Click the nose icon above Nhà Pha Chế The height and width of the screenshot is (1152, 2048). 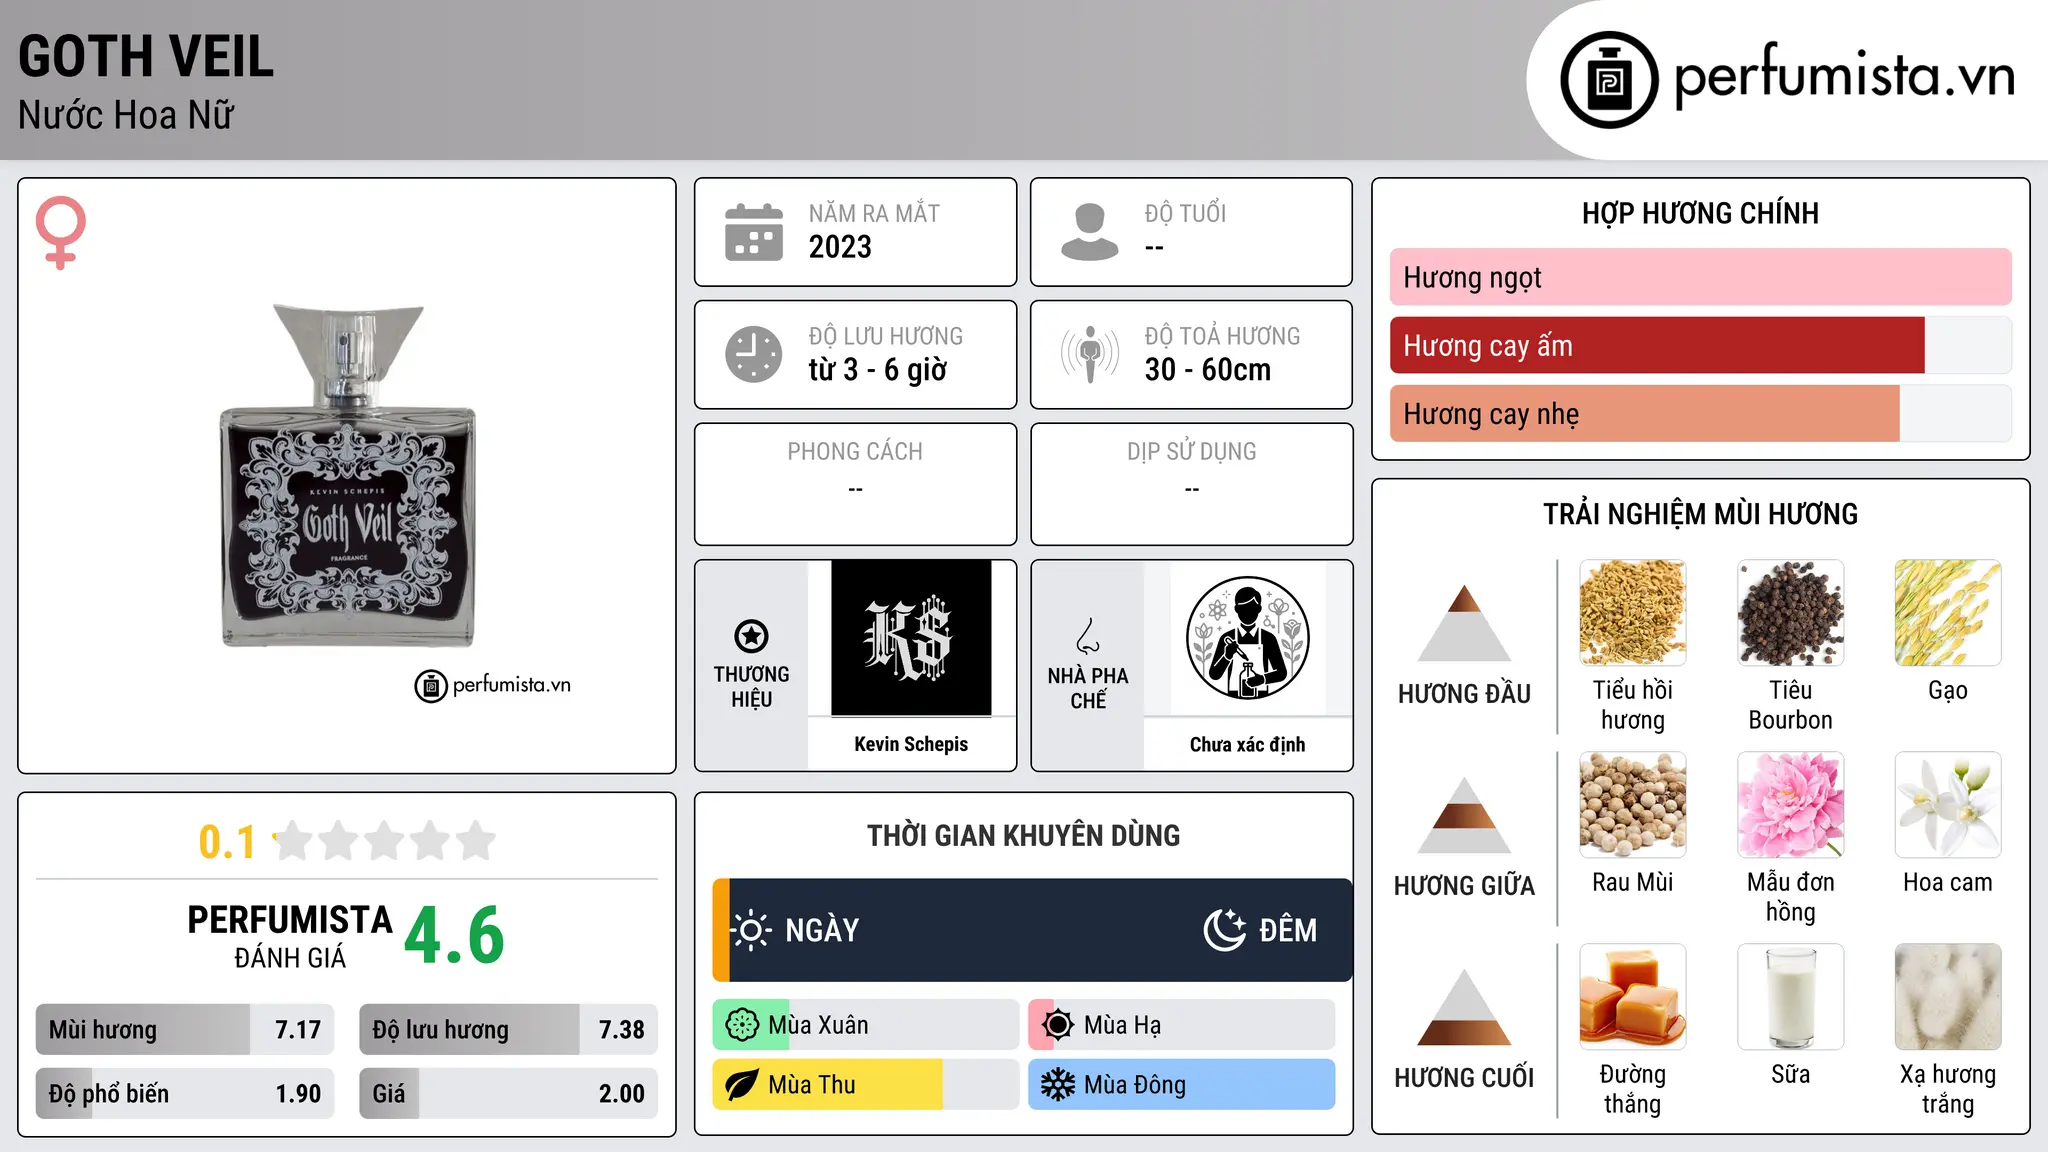(x=1088, y=636)
